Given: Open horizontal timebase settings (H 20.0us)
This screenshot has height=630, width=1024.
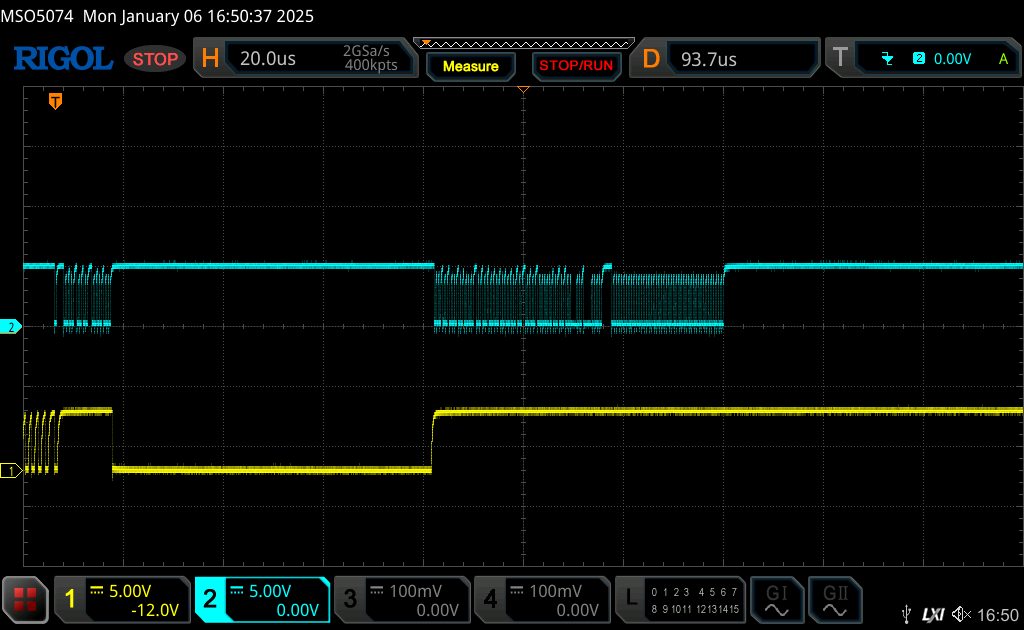Looking at the screenshot, I should point(305,58).
